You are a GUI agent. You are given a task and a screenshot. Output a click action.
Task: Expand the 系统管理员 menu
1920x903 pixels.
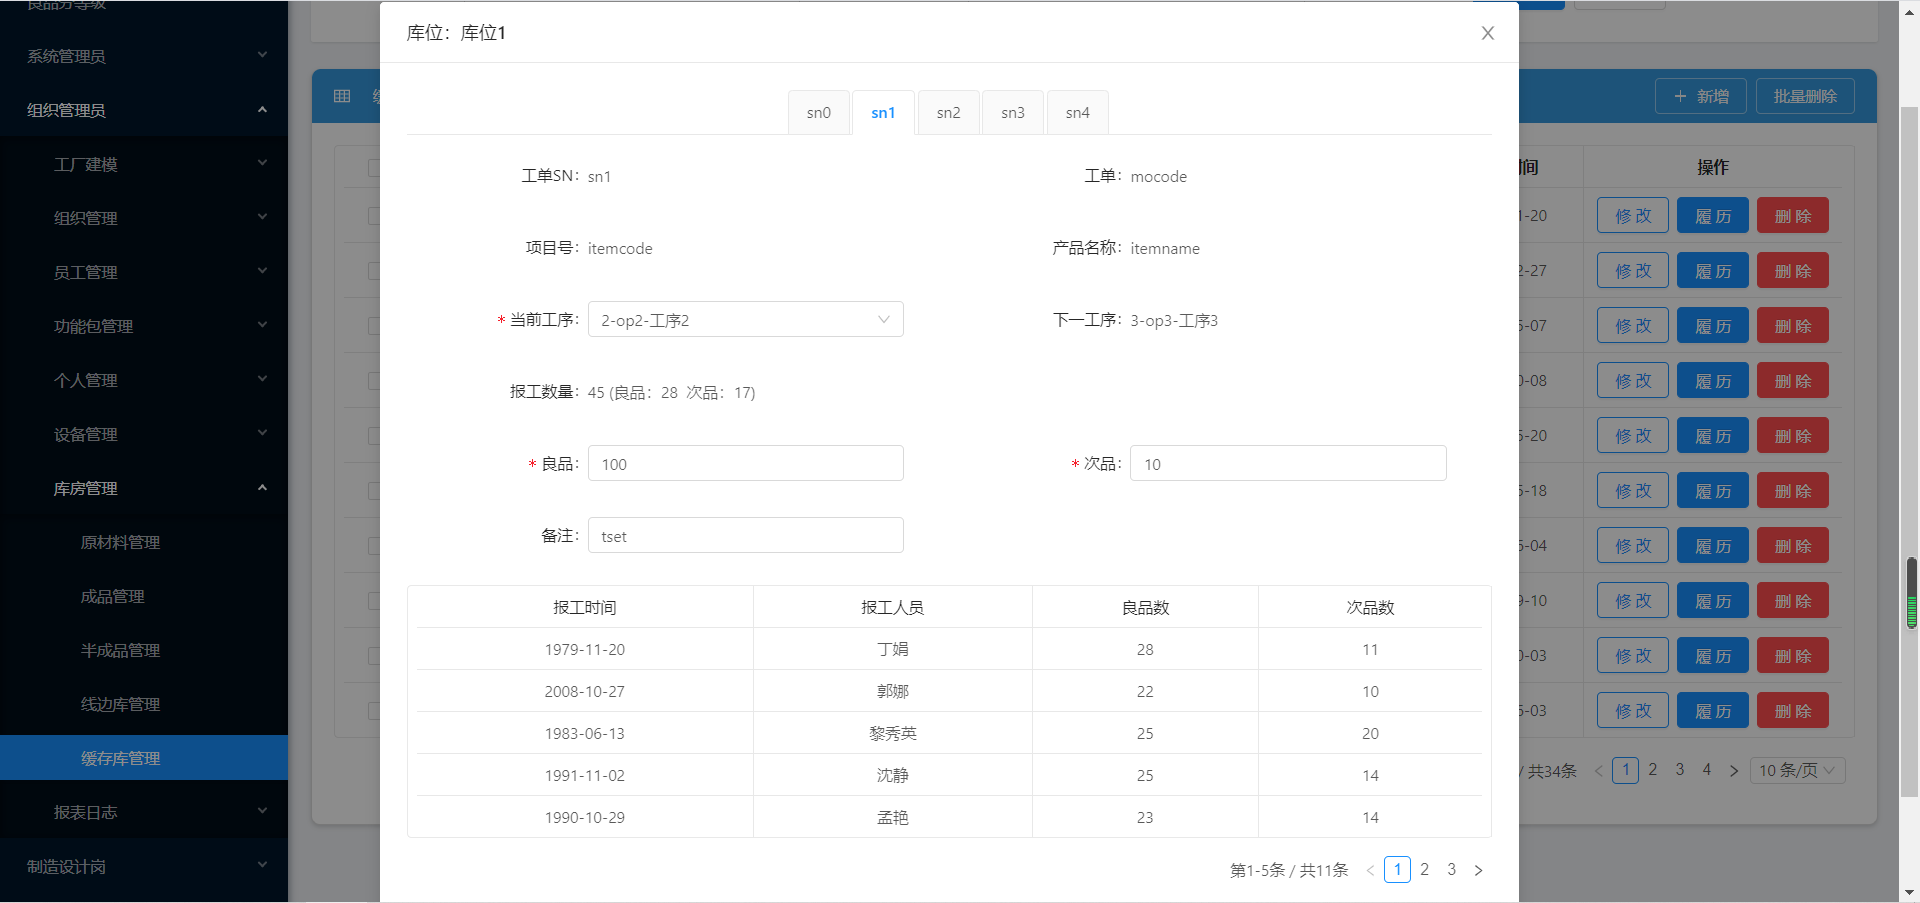144,56
